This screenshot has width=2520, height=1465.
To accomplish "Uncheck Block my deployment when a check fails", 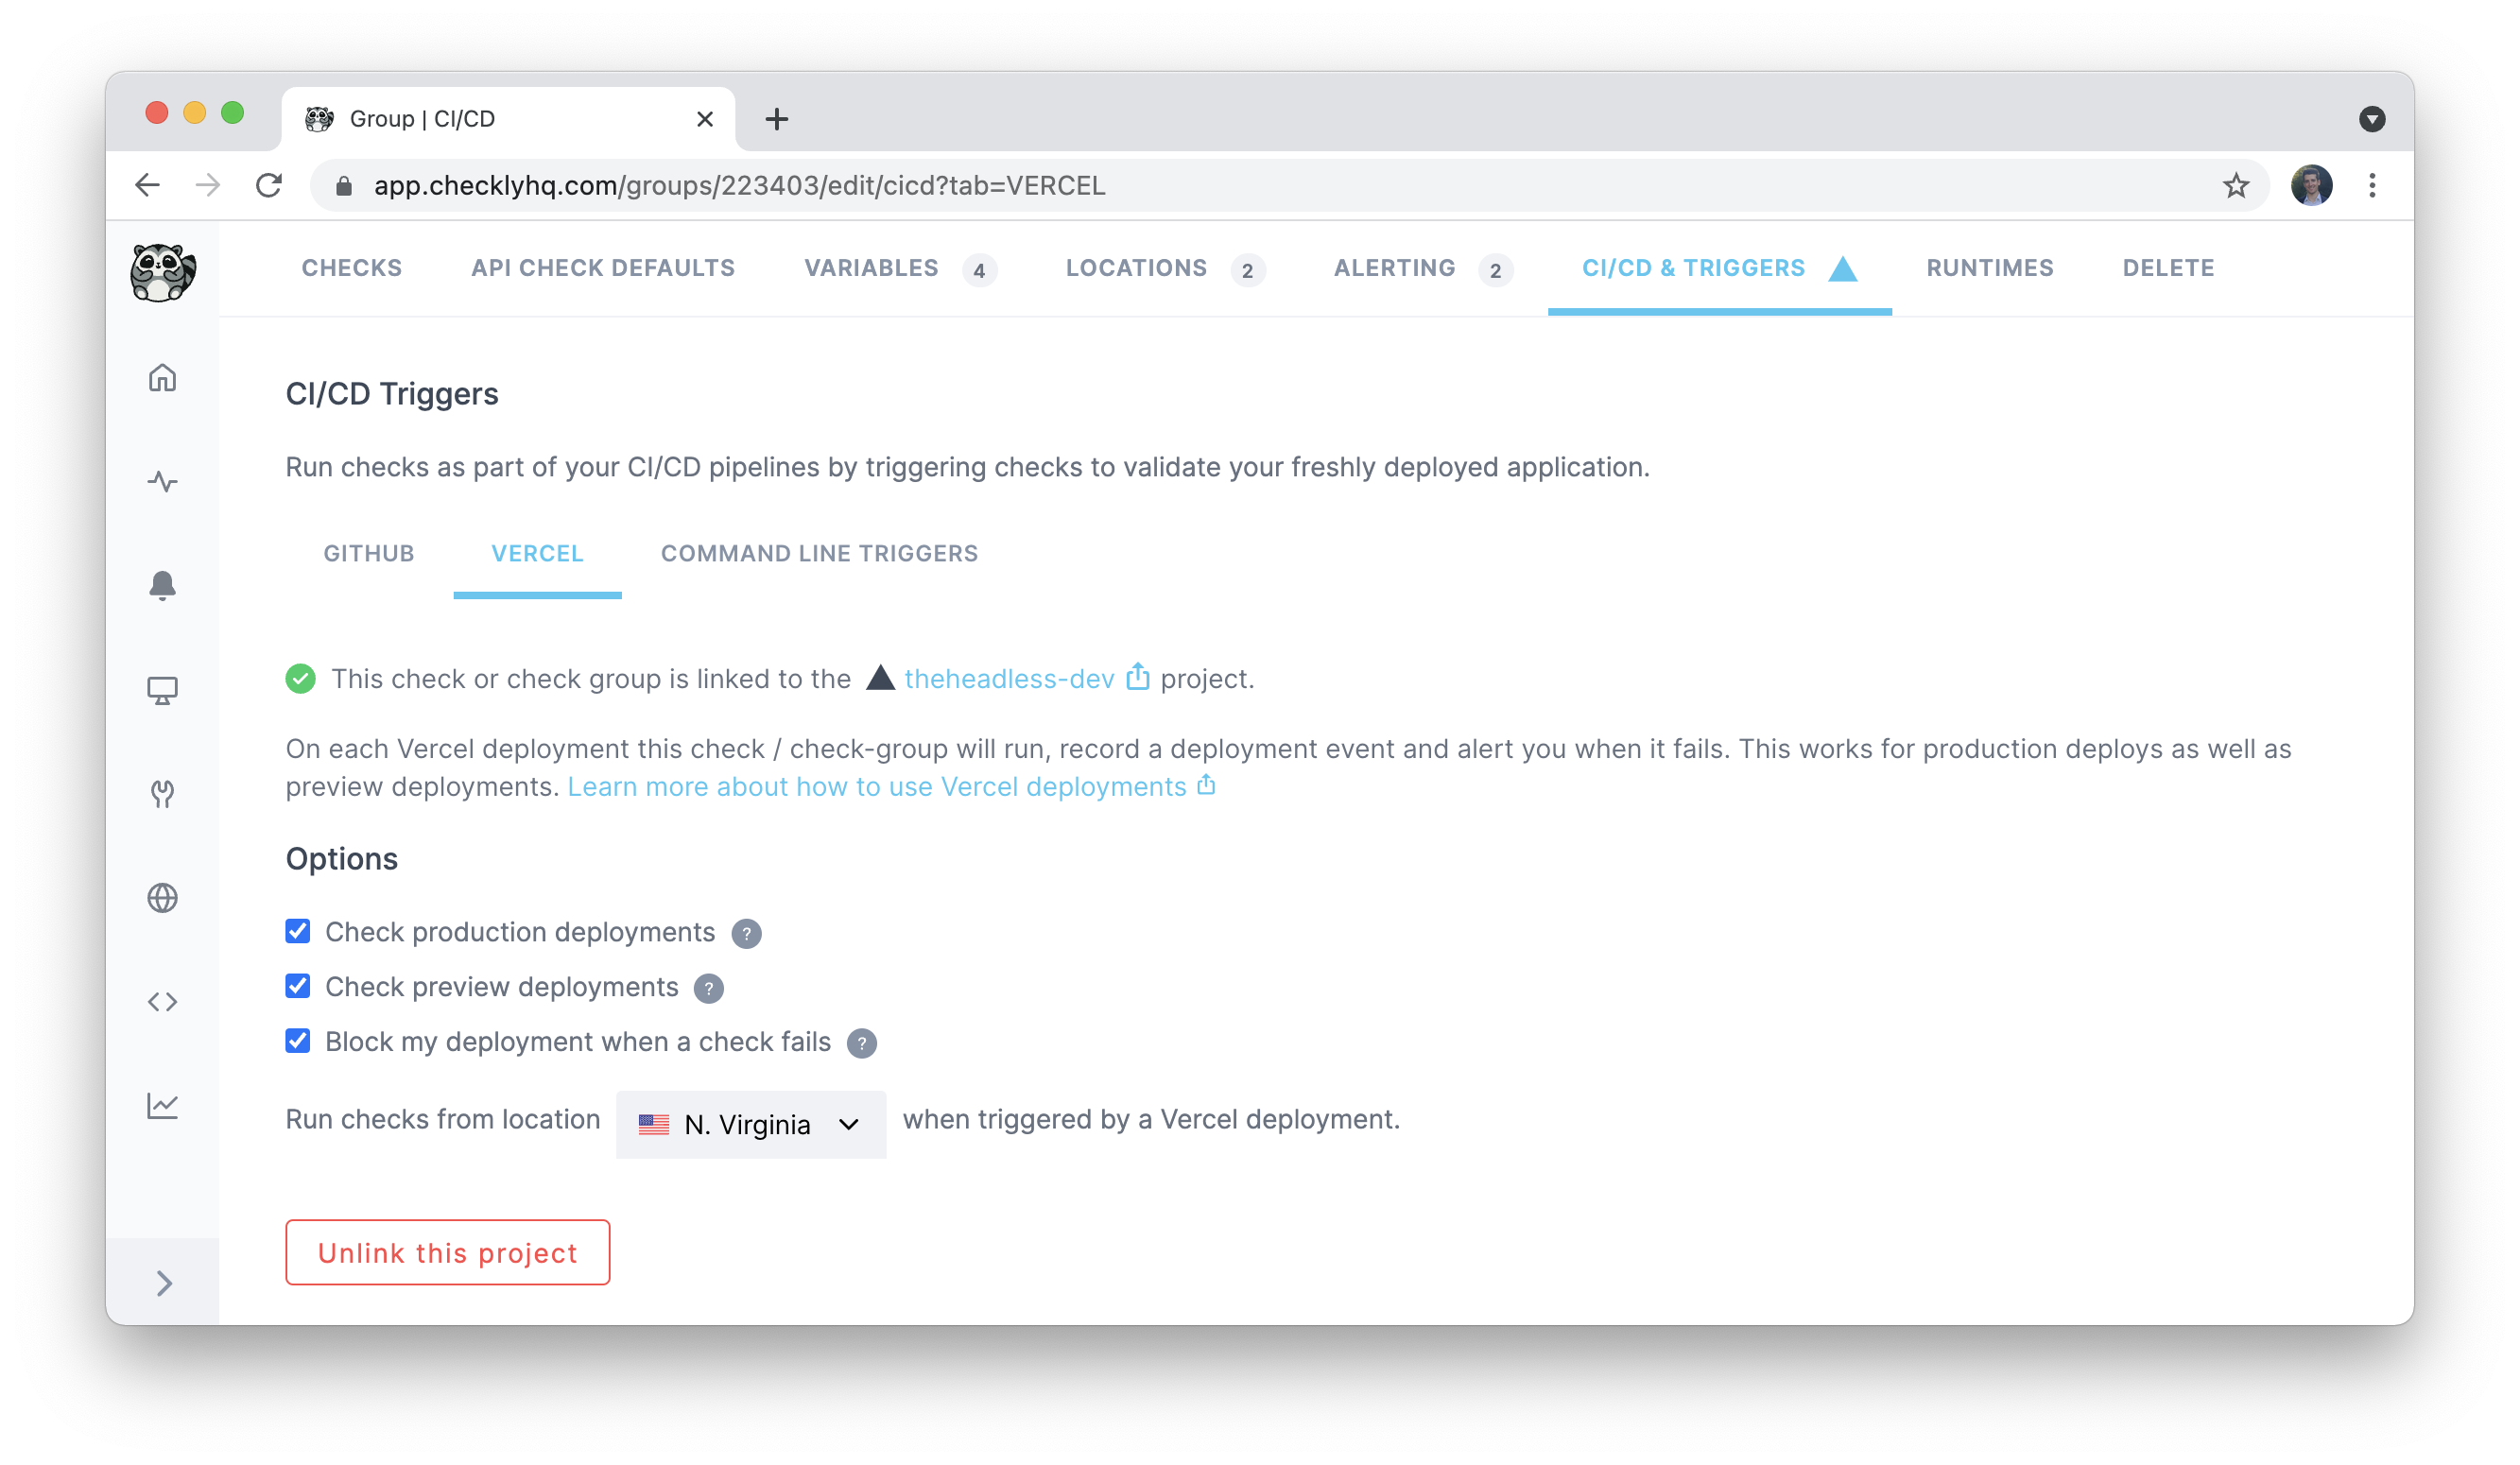I will [298, 1042].
